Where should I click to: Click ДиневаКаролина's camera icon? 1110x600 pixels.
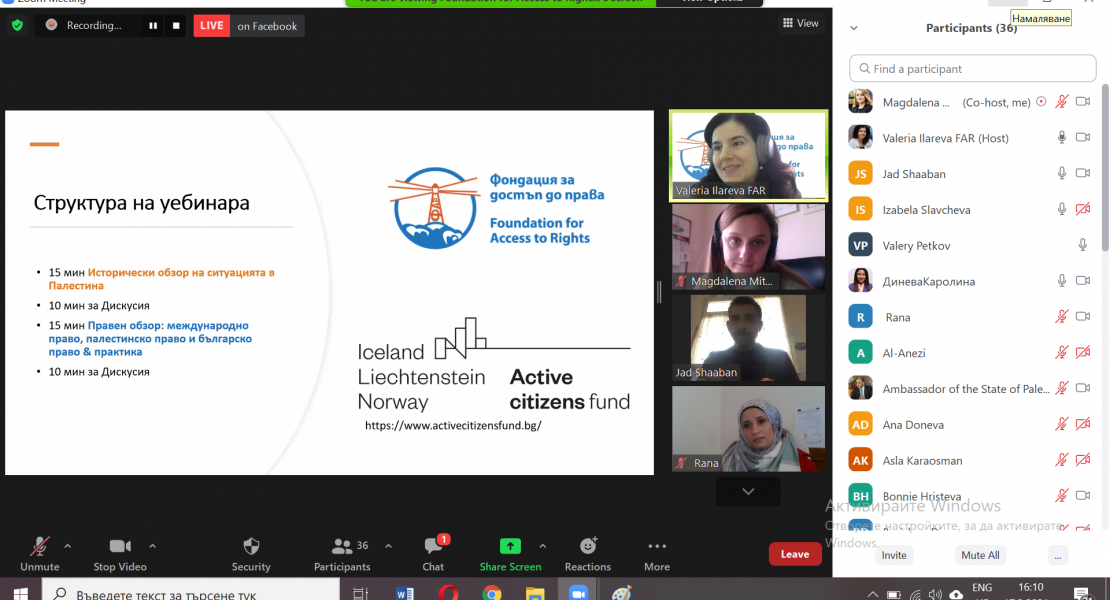tap(1083, 281)
